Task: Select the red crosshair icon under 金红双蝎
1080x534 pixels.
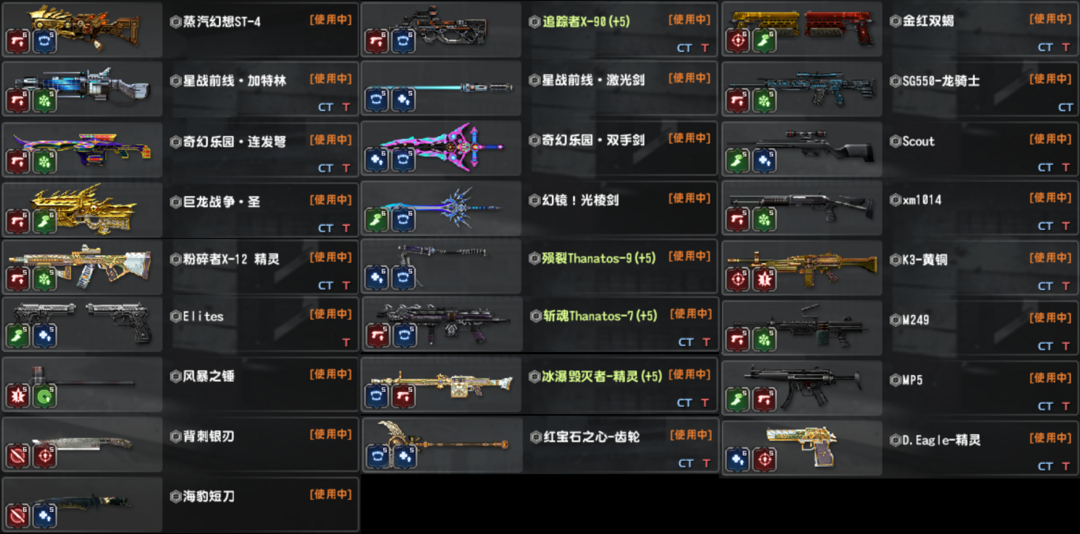Action: 738,41
